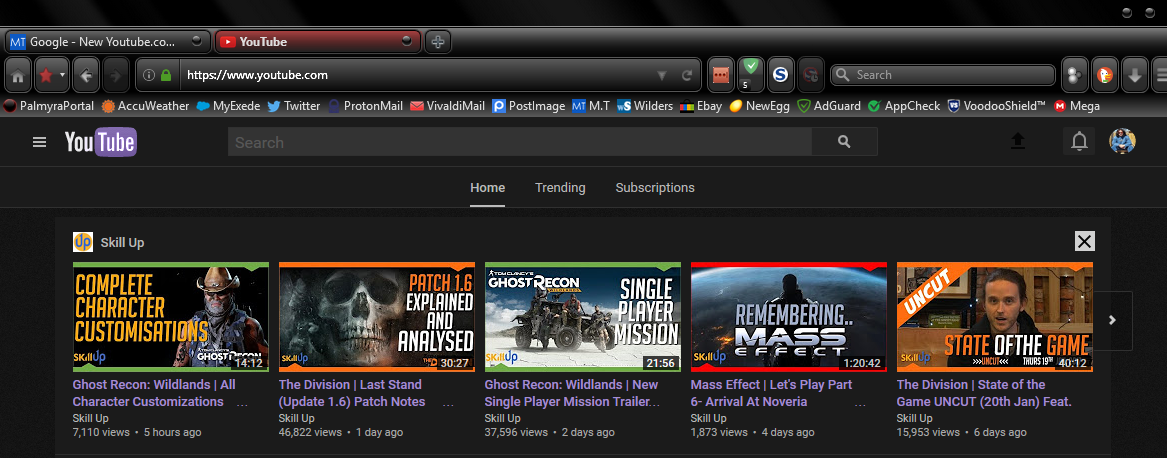Image resolution: width=1167 pixels, height=458 pixels.
Task: Switch to the Subscriptions tab
Action: click(655, 188)
